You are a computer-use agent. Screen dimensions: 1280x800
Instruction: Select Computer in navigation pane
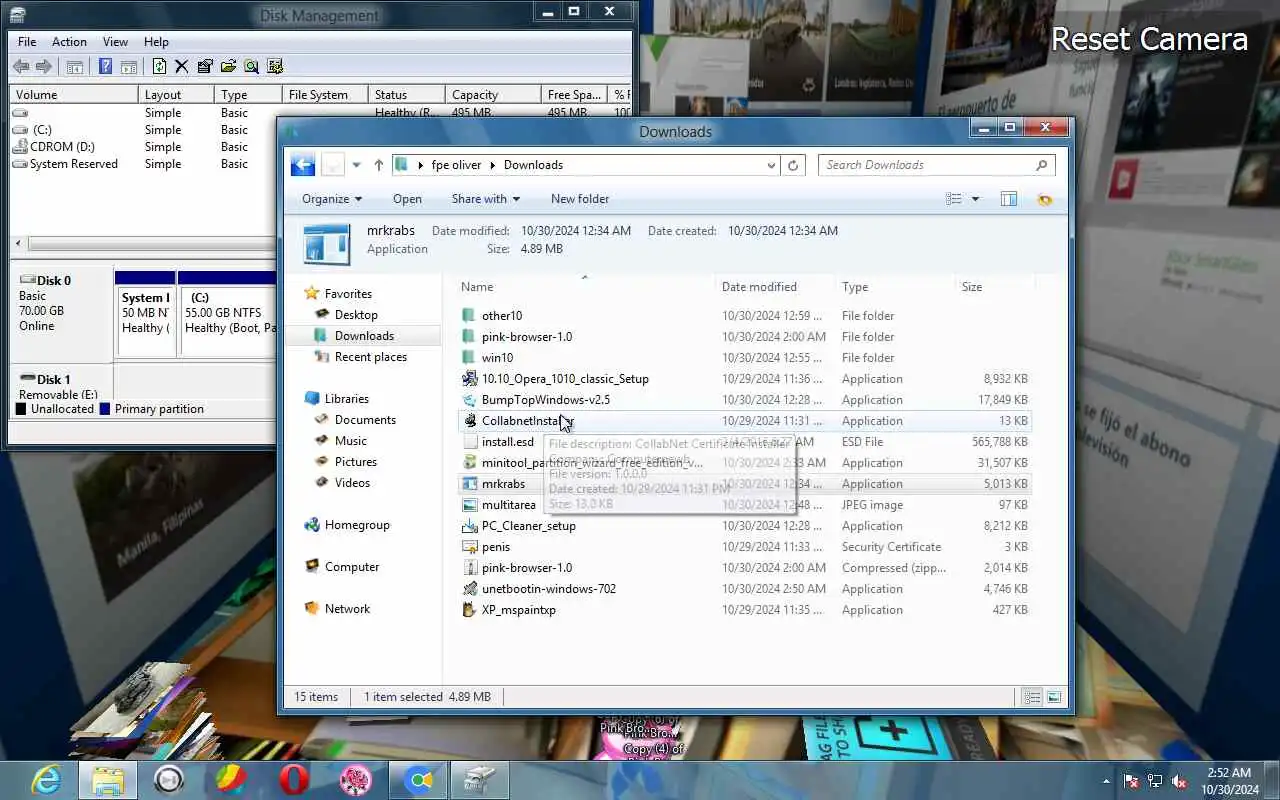point(352,567)
